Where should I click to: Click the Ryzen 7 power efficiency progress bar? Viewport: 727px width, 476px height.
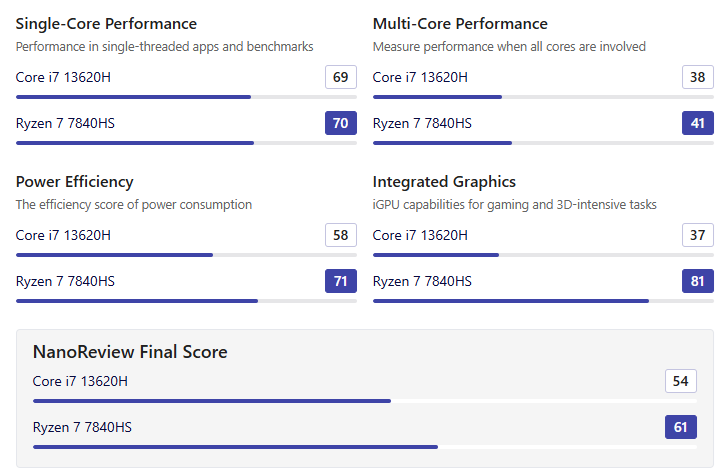[x=186, y=301]
